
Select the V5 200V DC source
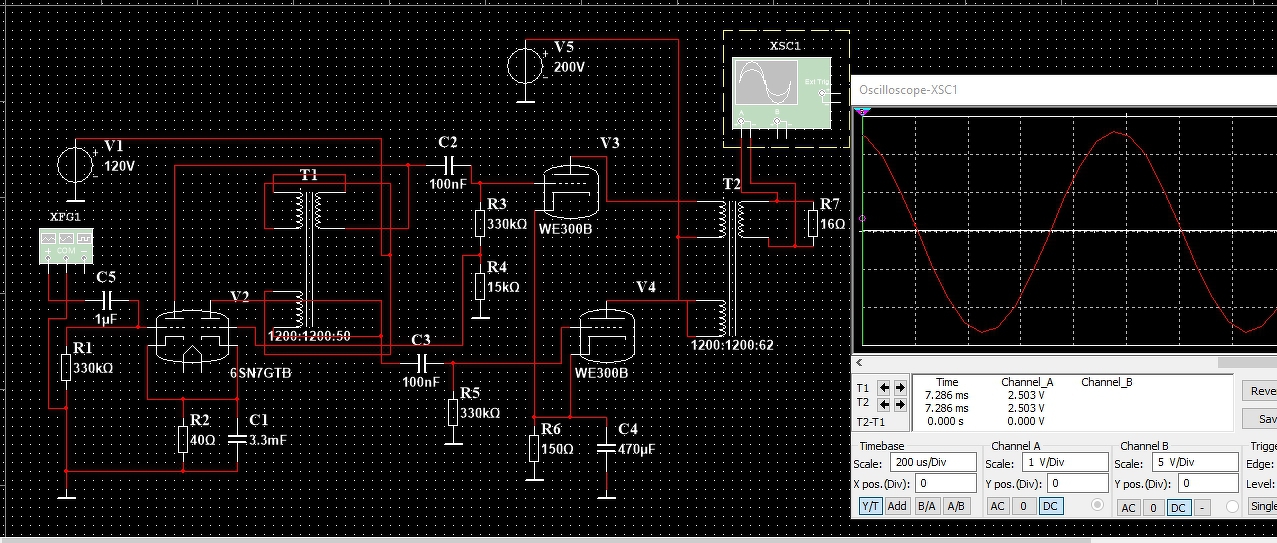(x=526, y=68)
